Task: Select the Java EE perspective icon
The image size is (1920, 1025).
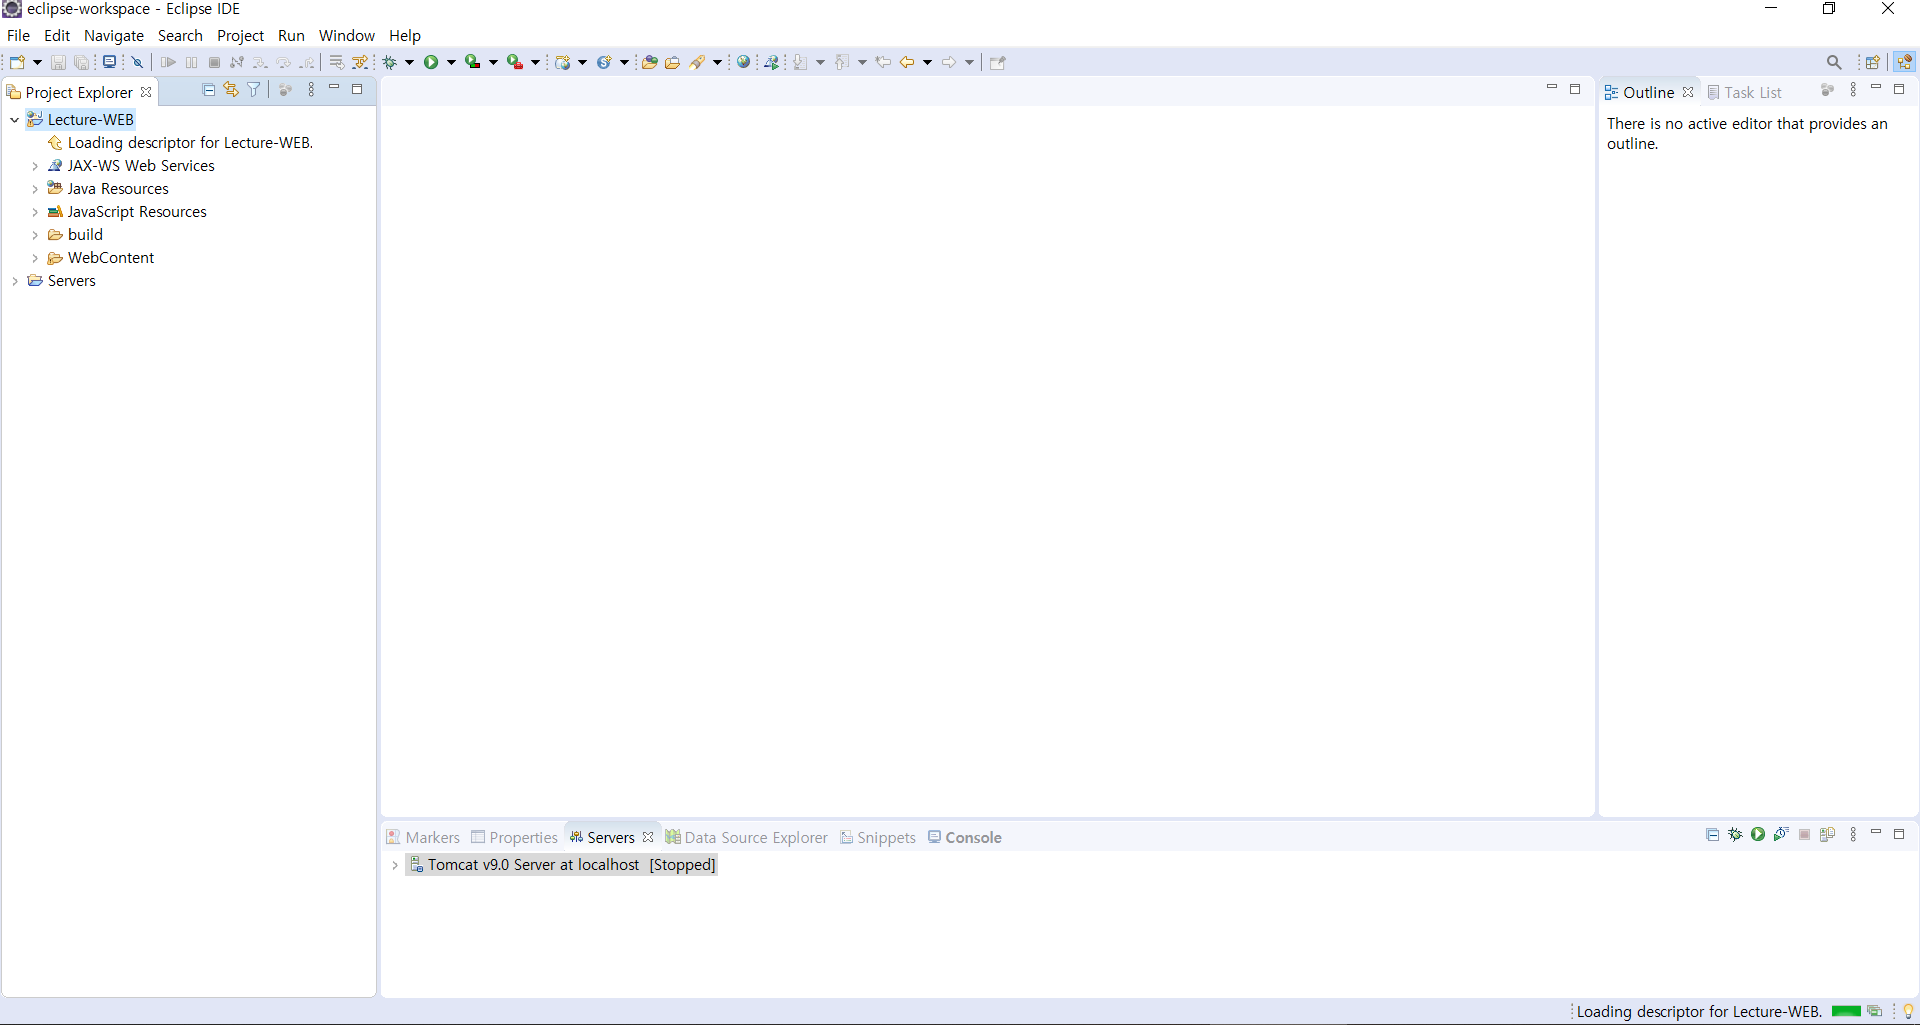Action: coord(1904,62)
